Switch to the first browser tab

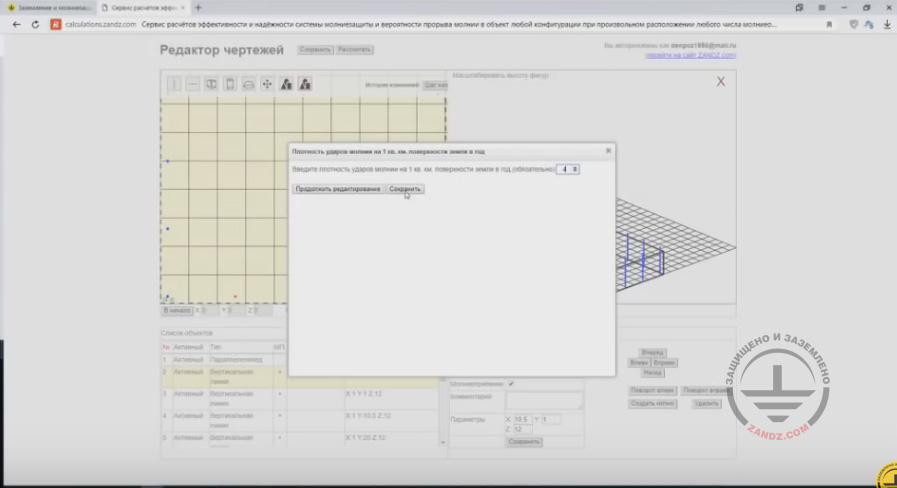49,8
